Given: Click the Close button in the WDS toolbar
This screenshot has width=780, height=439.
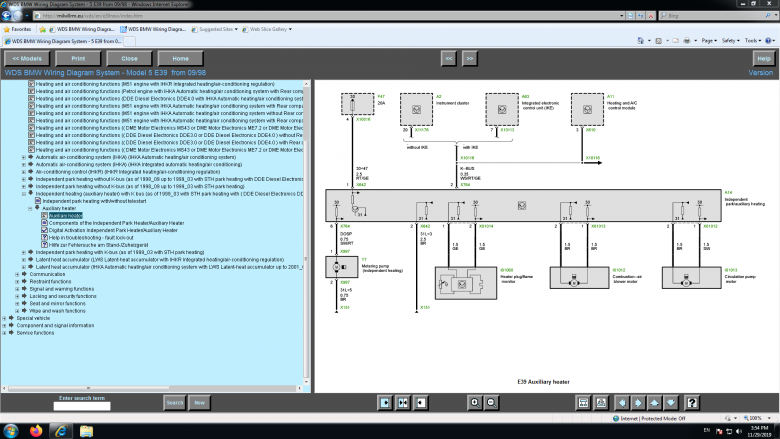Looking at the screenshot, I should [x=129, y=58].
